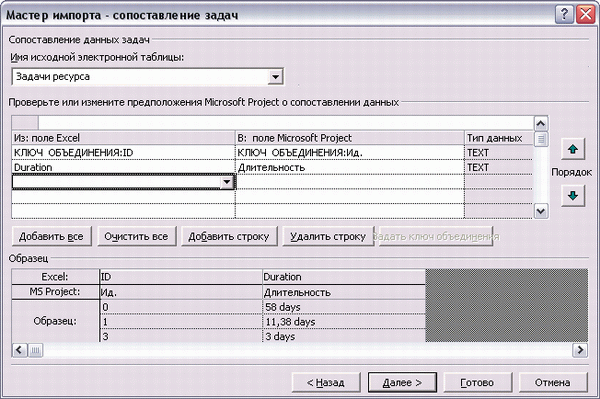Click the edit field above the mapping table

click(x=286, y=123)
